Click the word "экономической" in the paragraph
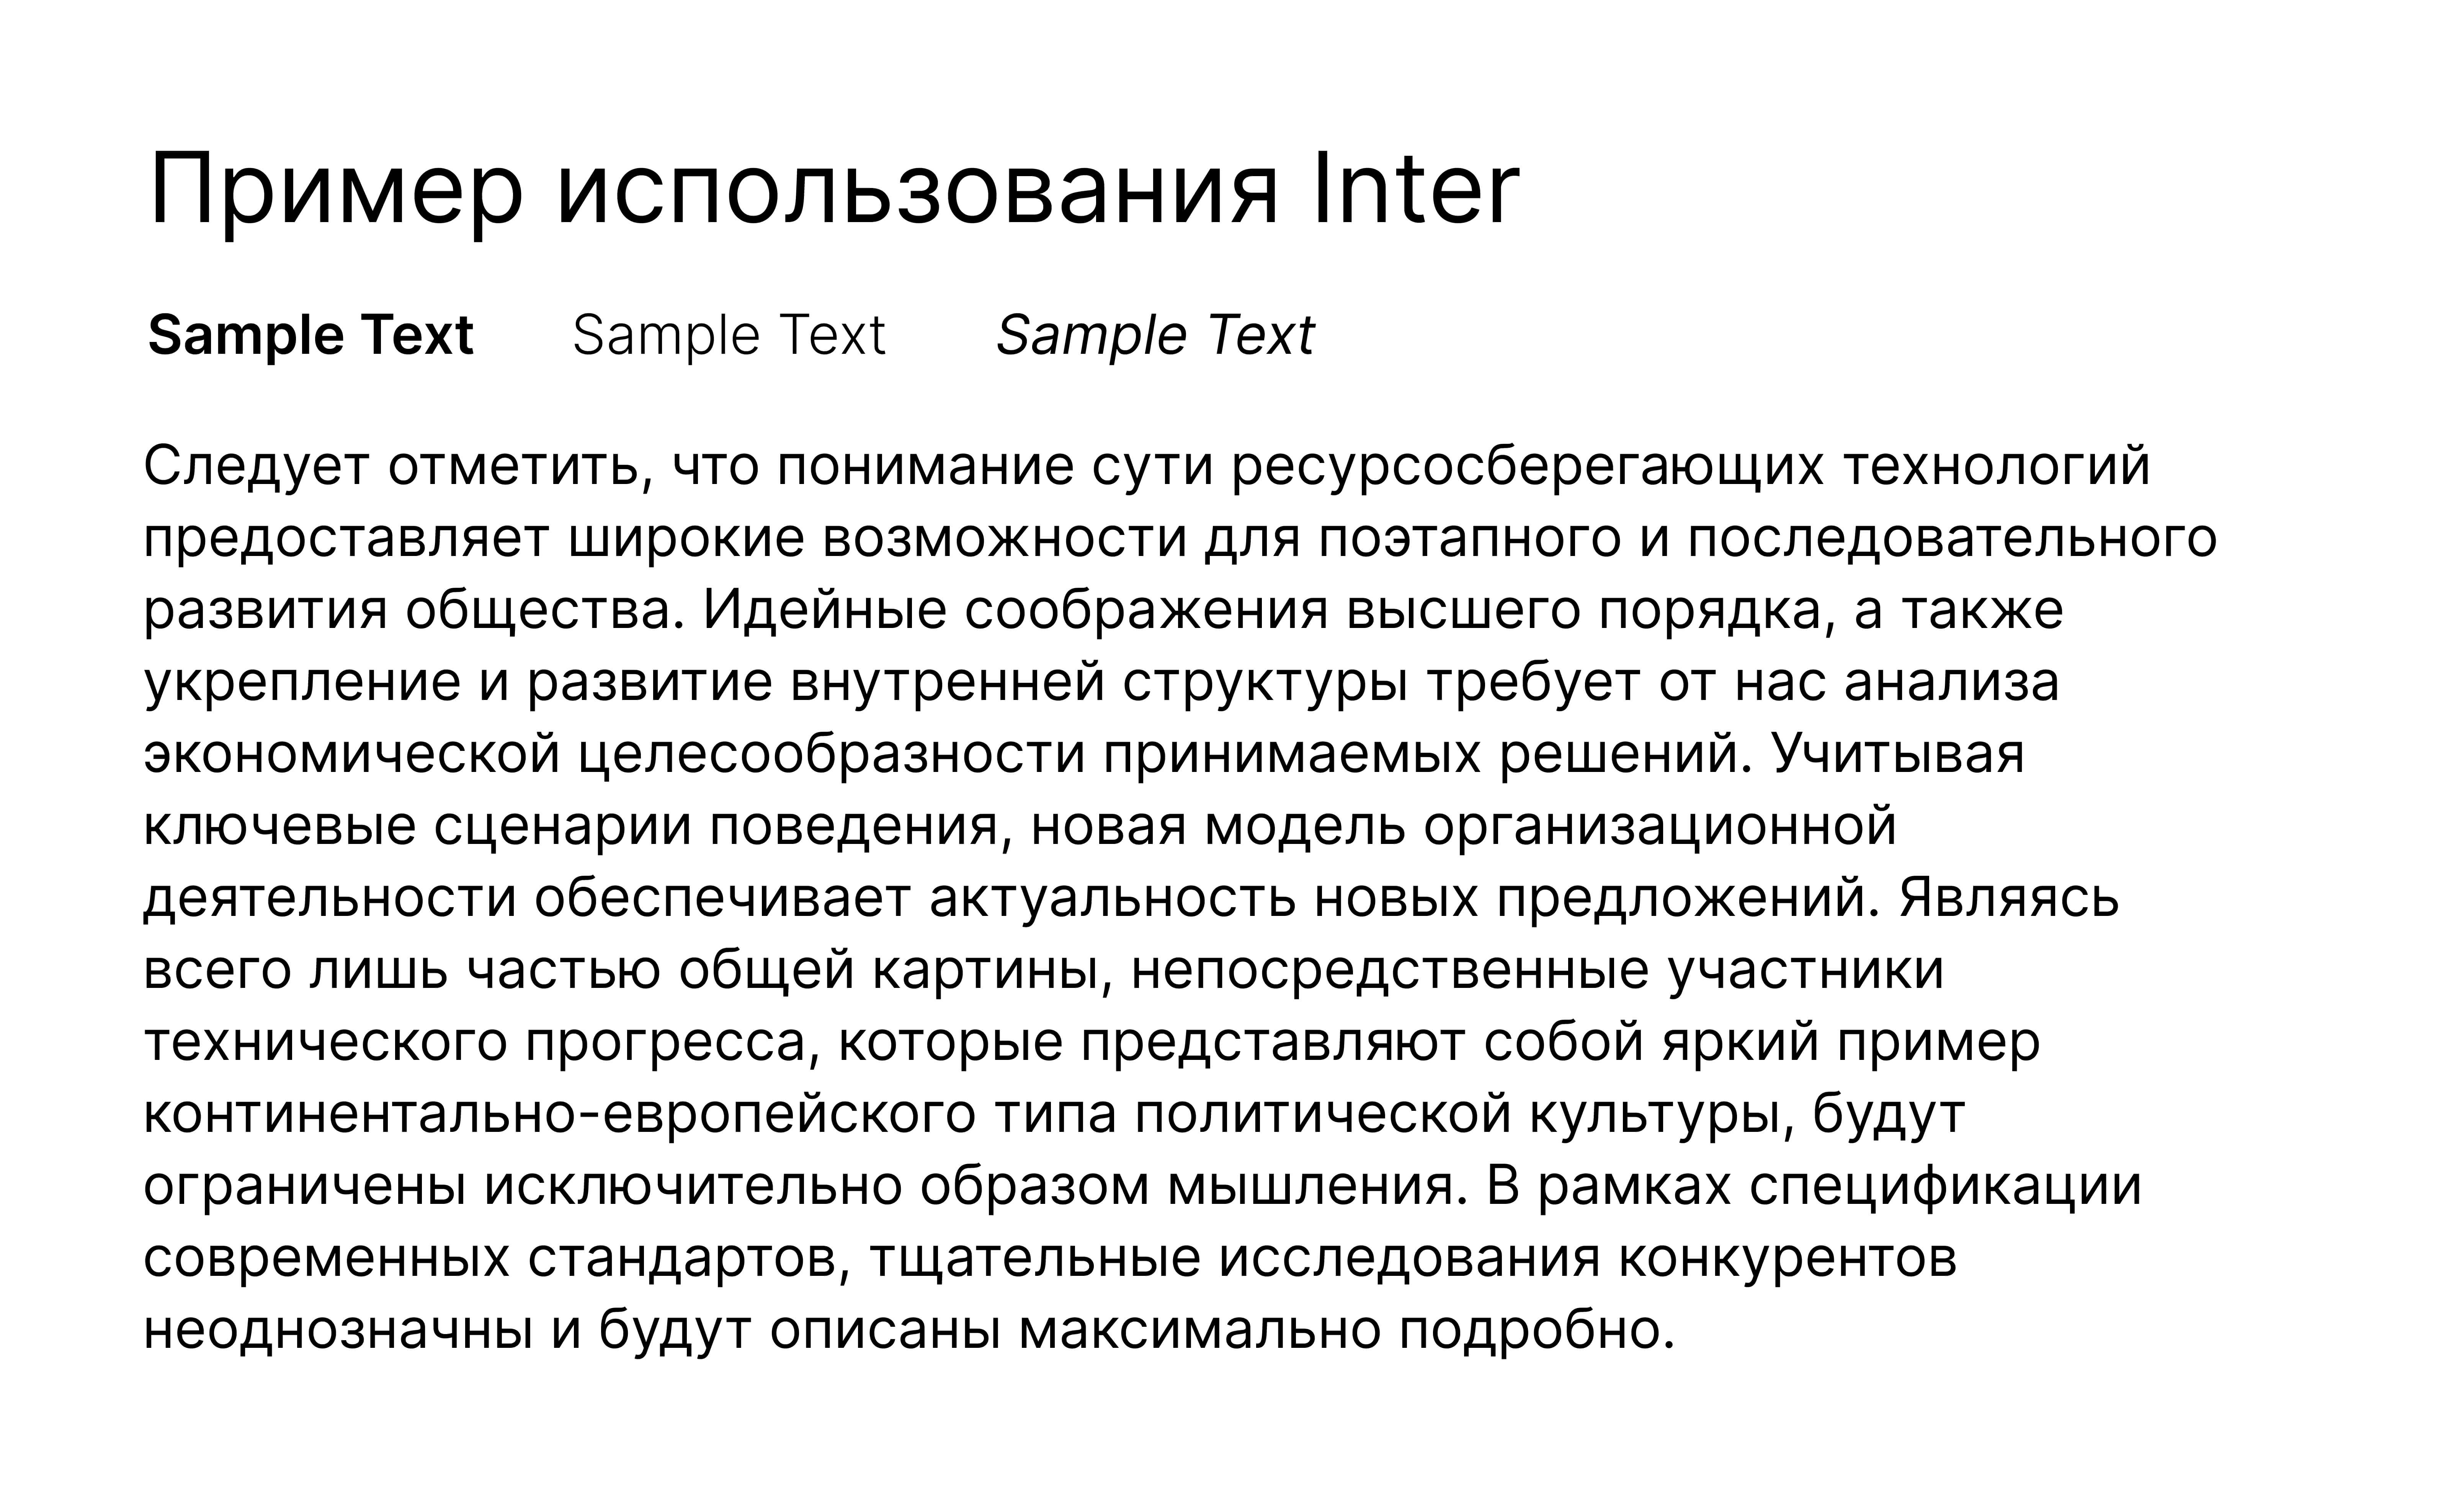This screenshot has height=1501, width=2464. (x=352, y=754)
